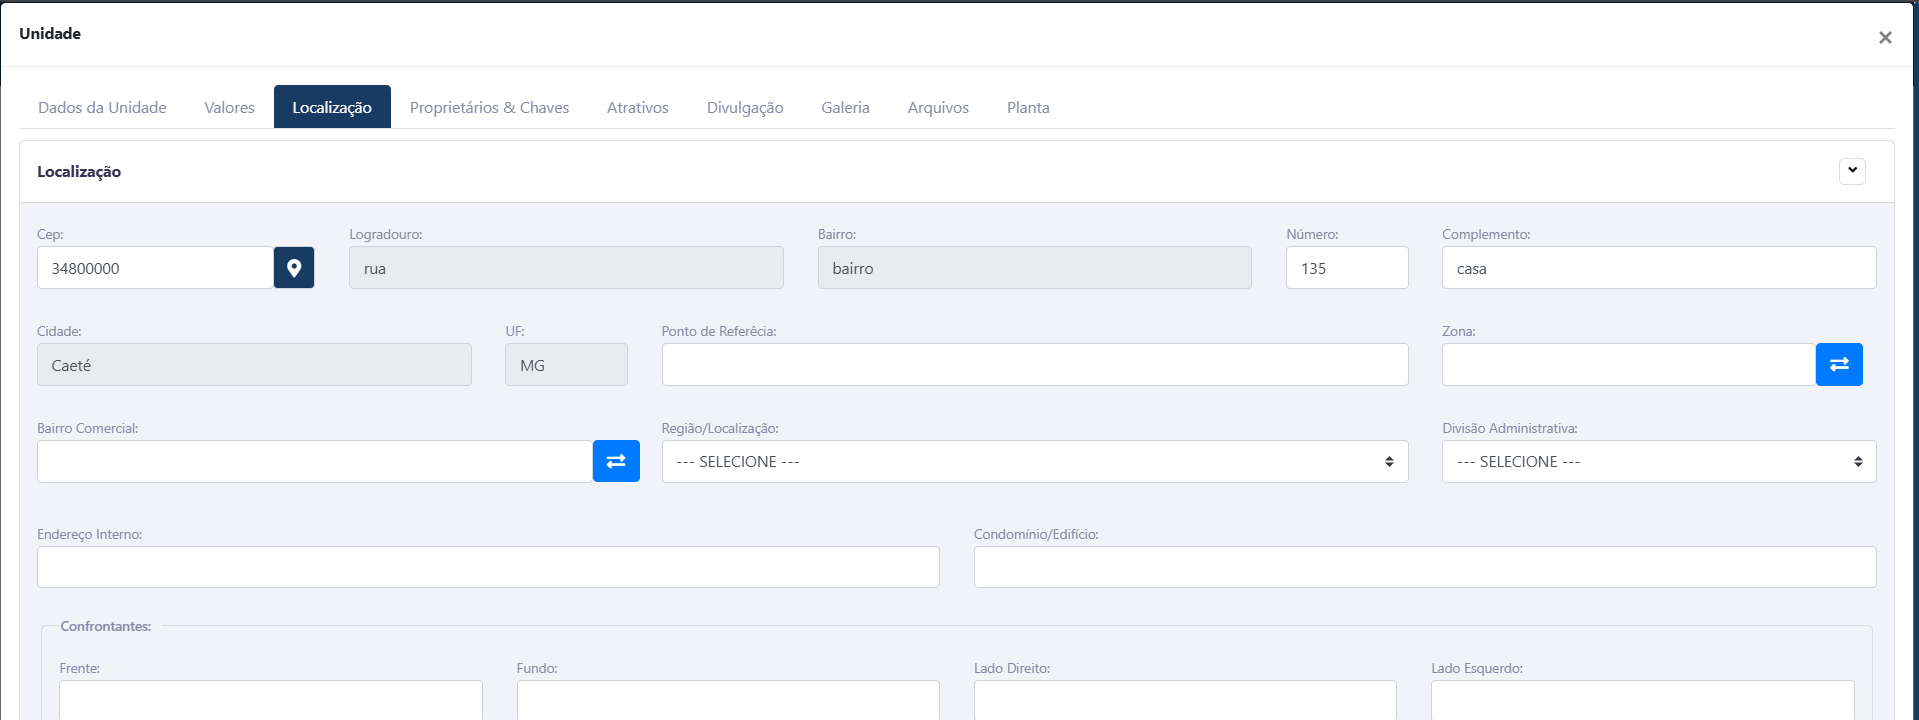Screen dimensions: 1919x720
Task: Switch to the Galeria tab
Action: coord(845,108)
